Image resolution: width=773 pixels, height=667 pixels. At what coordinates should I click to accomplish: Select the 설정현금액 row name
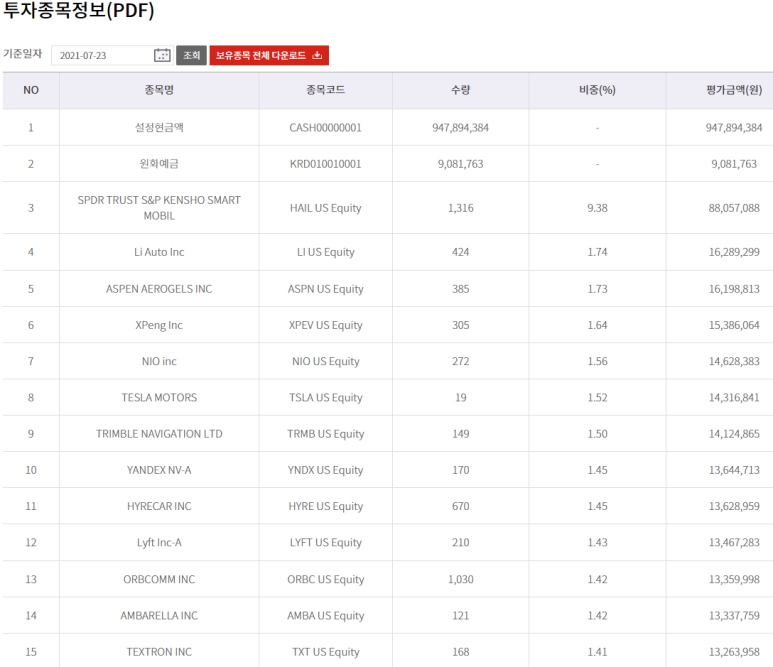pos(159,128)
